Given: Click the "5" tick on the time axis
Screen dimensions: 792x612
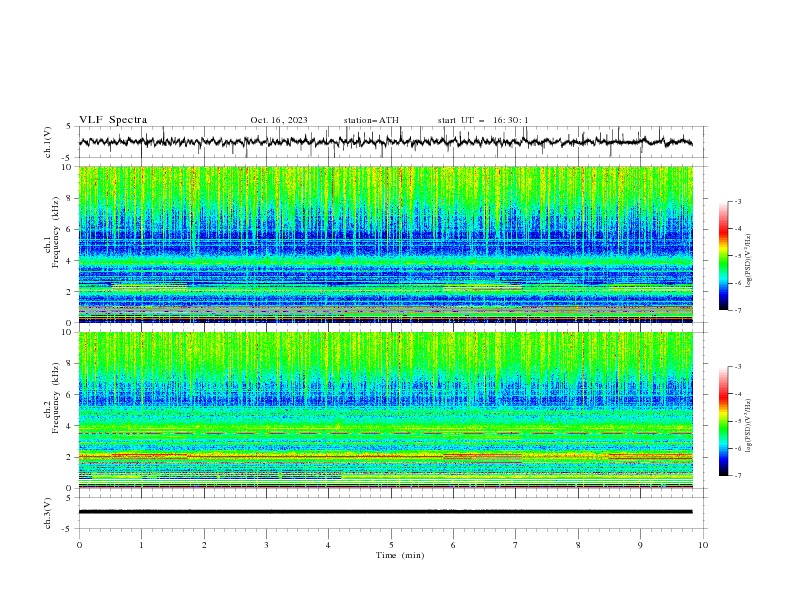Looking at the screenshot, I should (x=391, y=545).
